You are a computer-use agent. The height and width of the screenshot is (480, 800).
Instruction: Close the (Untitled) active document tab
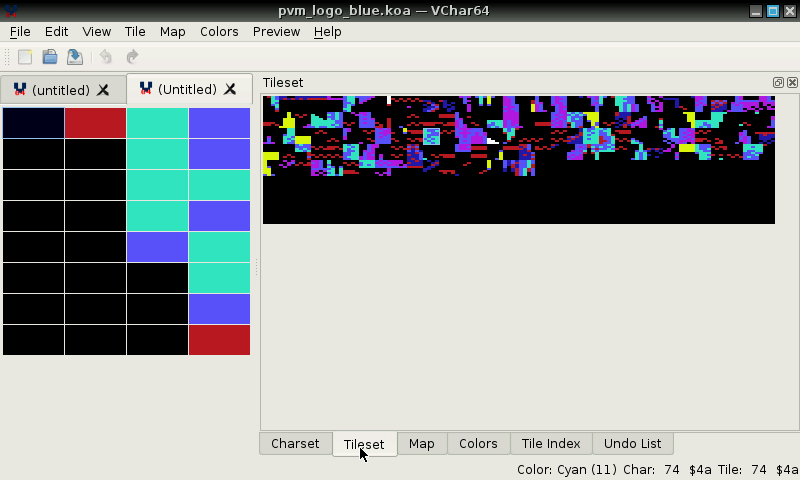point(230,89)
